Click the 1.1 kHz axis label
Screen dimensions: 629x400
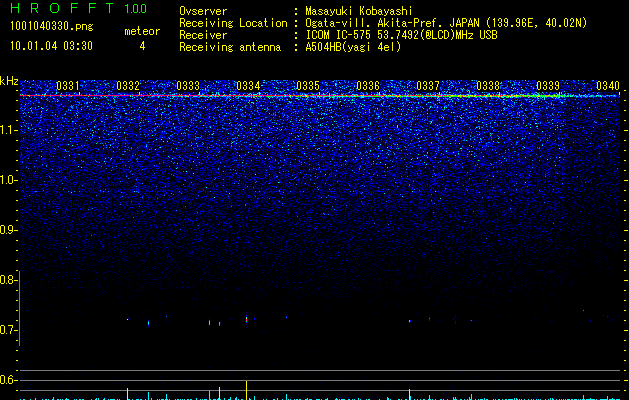(x=9, y=130)
